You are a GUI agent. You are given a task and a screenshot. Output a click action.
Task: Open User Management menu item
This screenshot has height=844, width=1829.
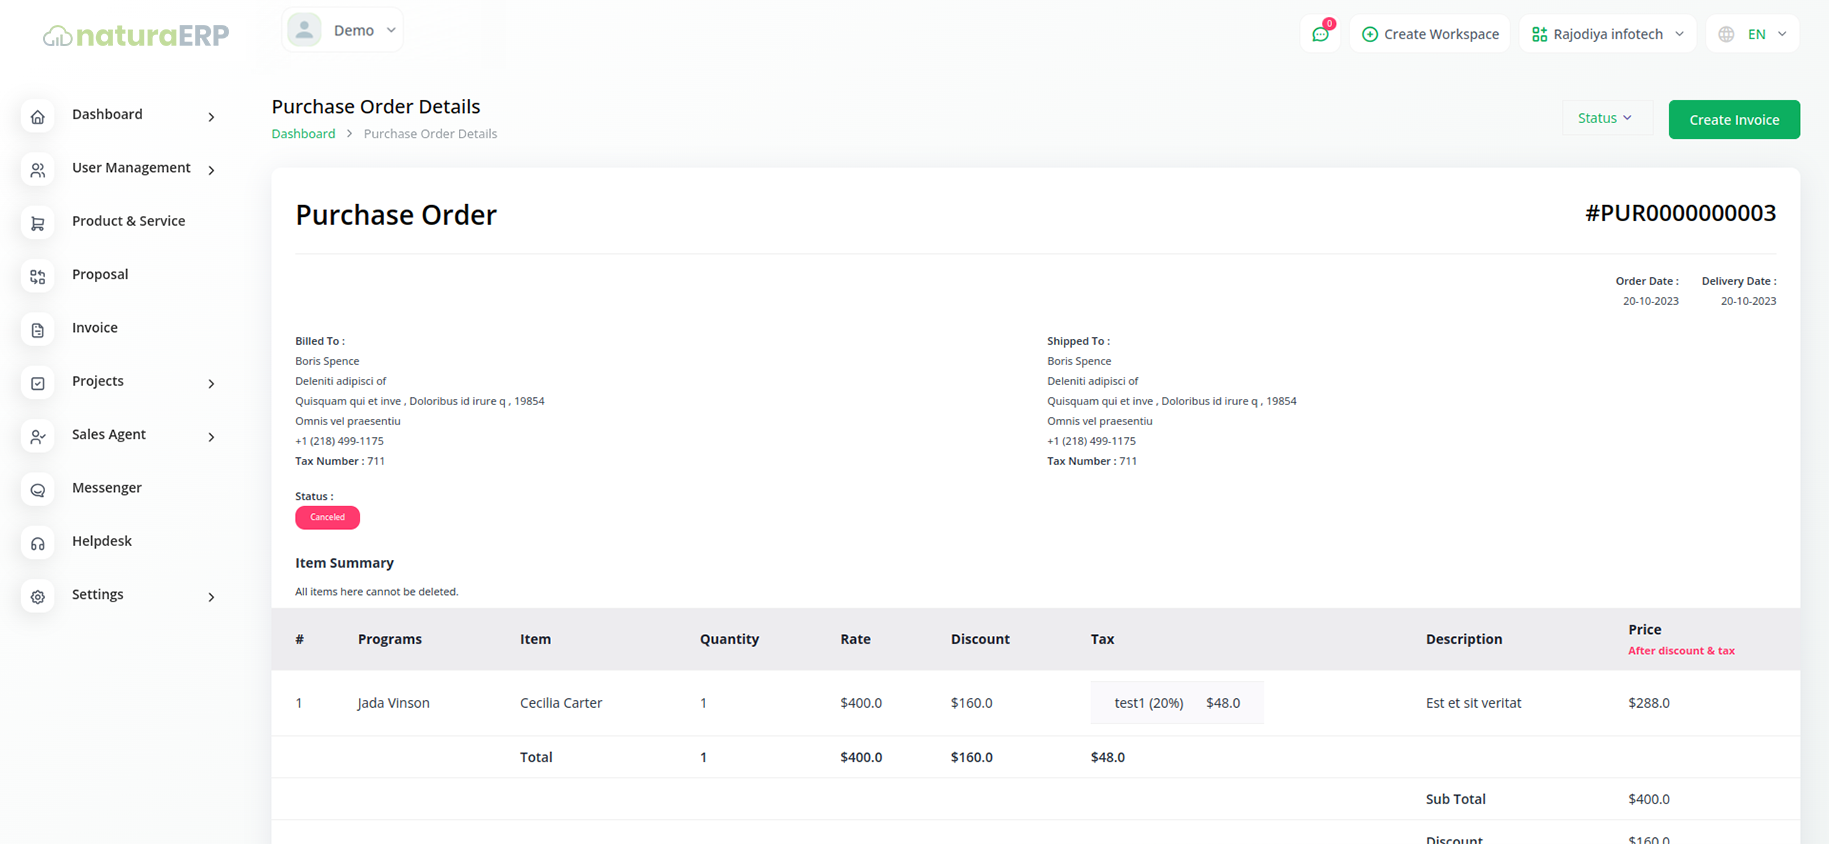131,167
